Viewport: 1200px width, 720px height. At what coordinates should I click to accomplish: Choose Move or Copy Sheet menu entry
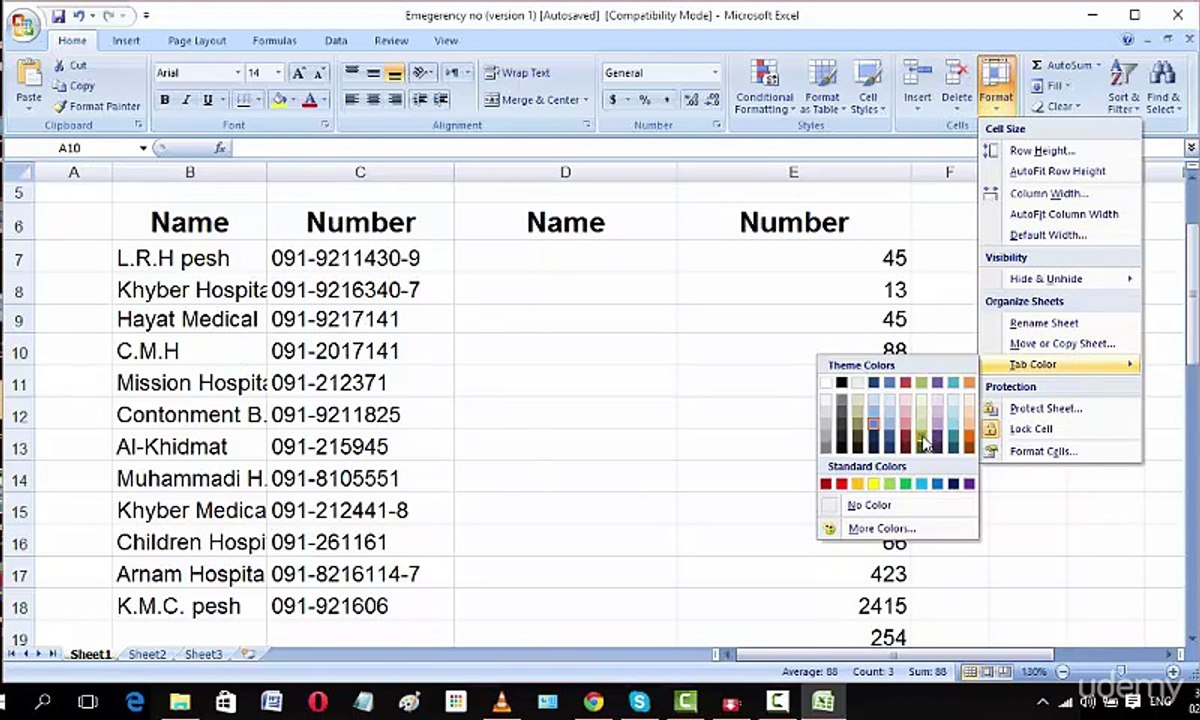(1060, 344)
